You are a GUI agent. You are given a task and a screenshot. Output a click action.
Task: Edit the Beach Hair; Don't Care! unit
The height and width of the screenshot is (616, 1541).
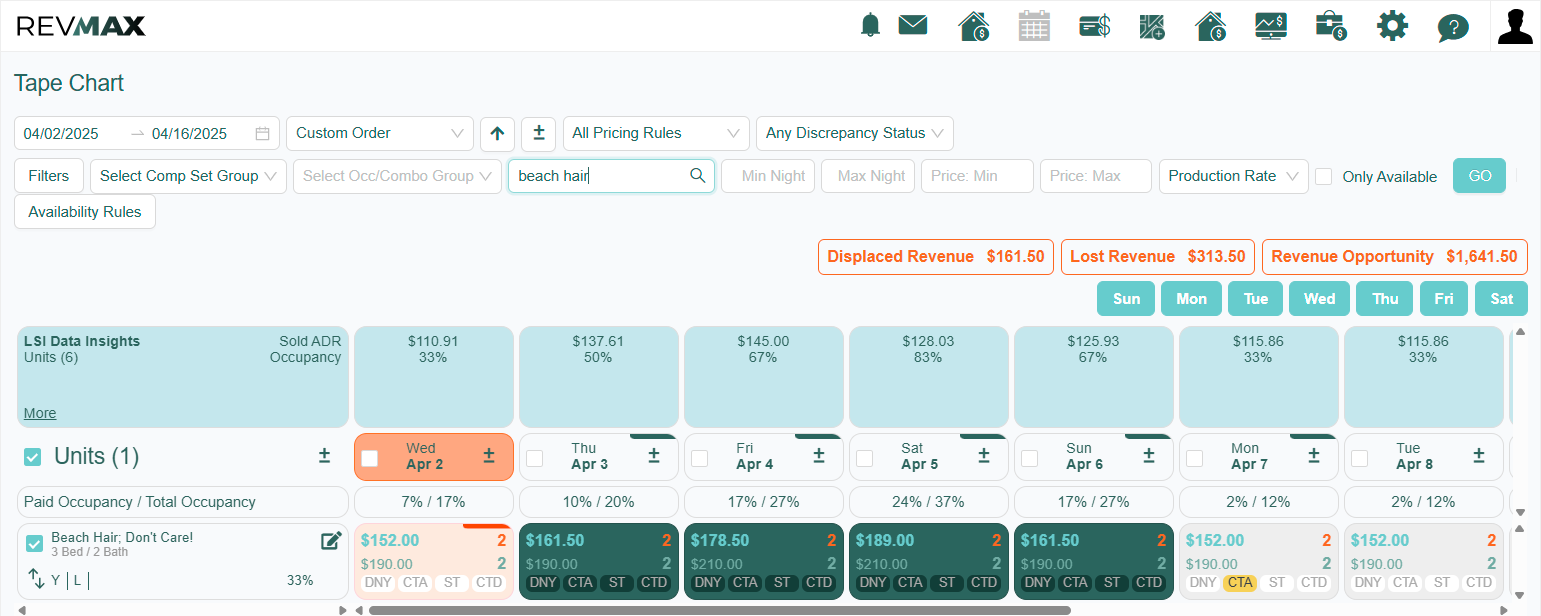[x=331, y=541]
